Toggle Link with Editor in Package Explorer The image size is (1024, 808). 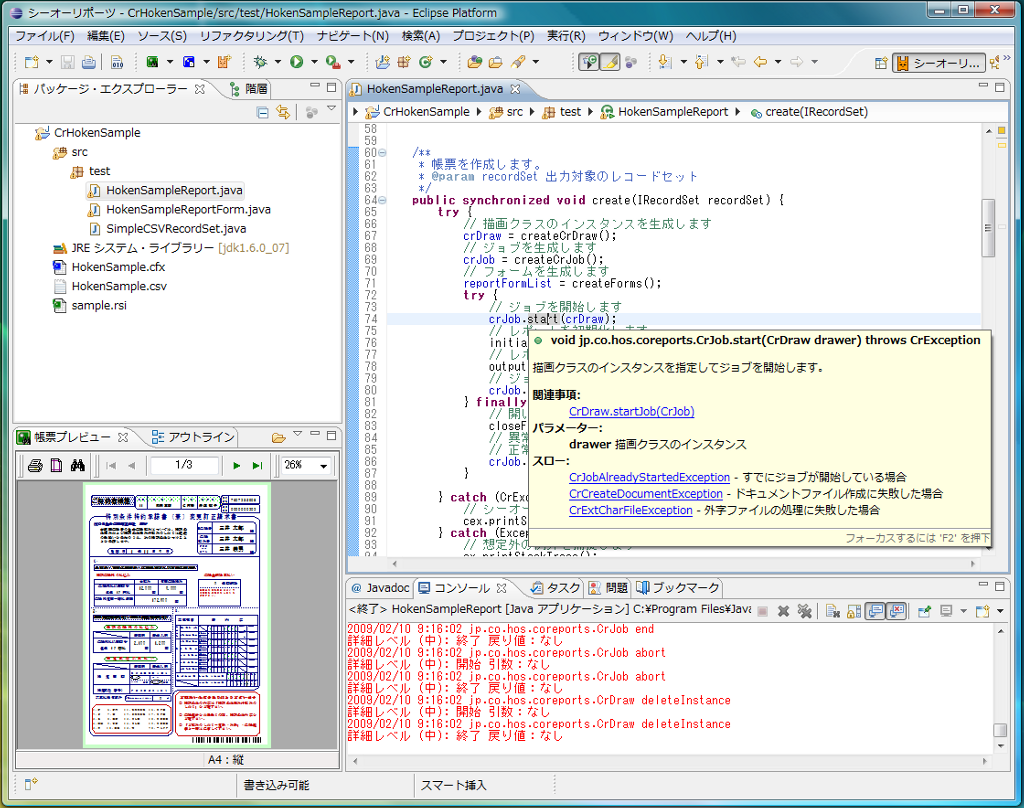[x=283, y=112]
